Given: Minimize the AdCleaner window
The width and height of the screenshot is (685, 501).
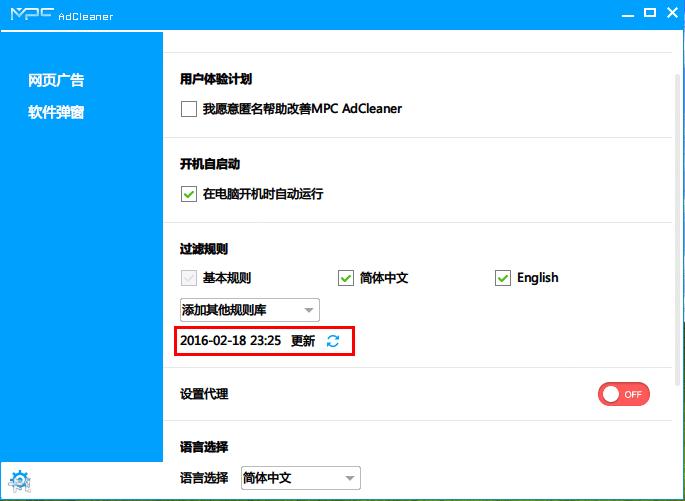Looking at the screenshot, I should [x=628, y=14].
